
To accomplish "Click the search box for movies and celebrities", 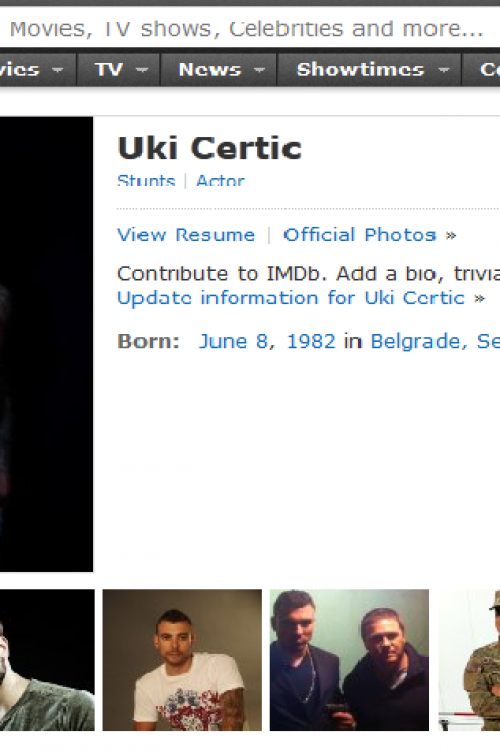I will (249, 29).
